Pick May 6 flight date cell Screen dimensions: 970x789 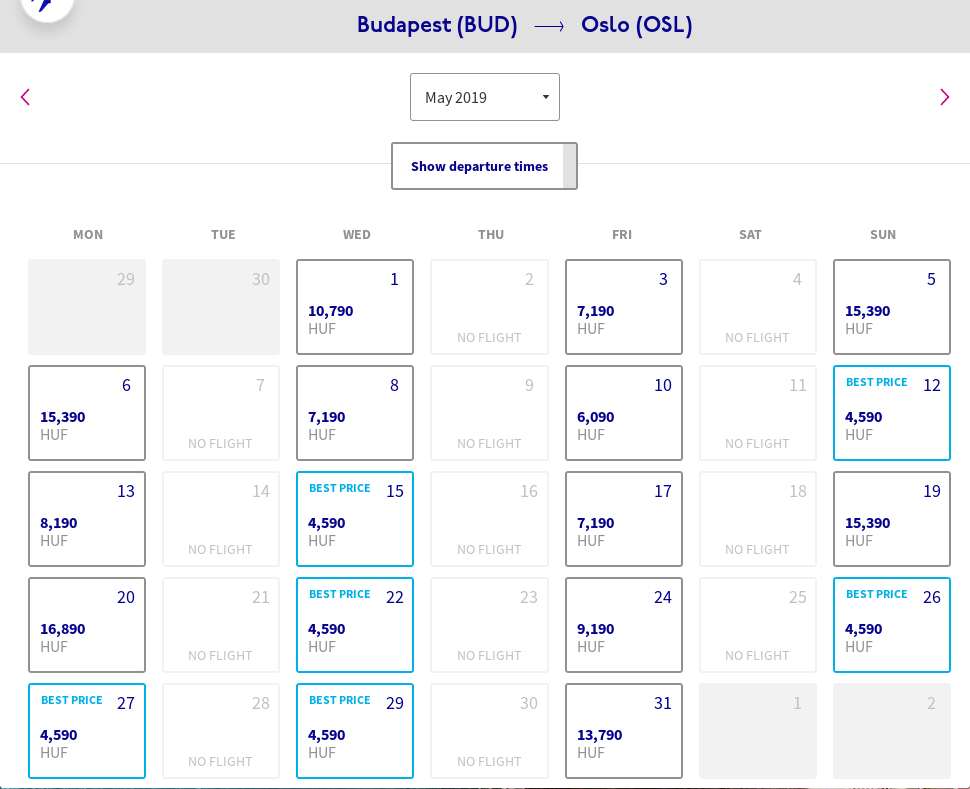tap(87, 413)
